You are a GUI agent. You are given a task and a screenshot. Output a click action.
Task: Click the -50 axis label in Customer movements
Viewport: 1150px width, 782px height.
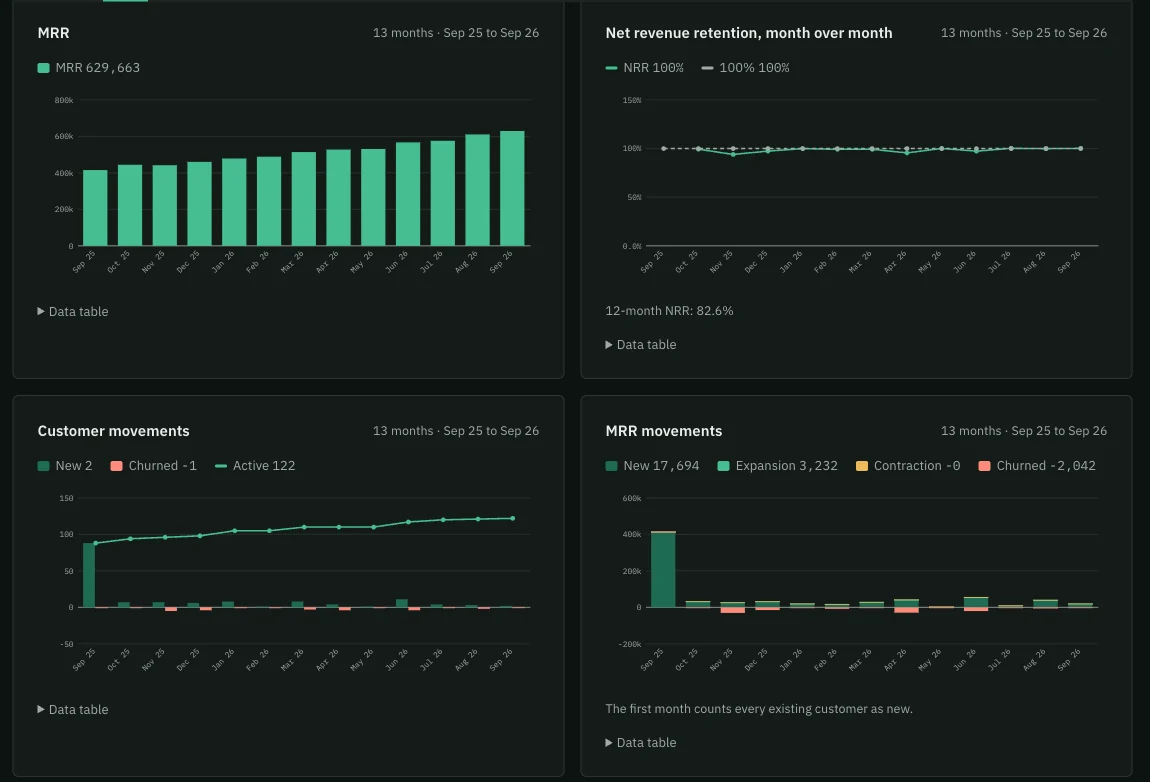[66, 645]
